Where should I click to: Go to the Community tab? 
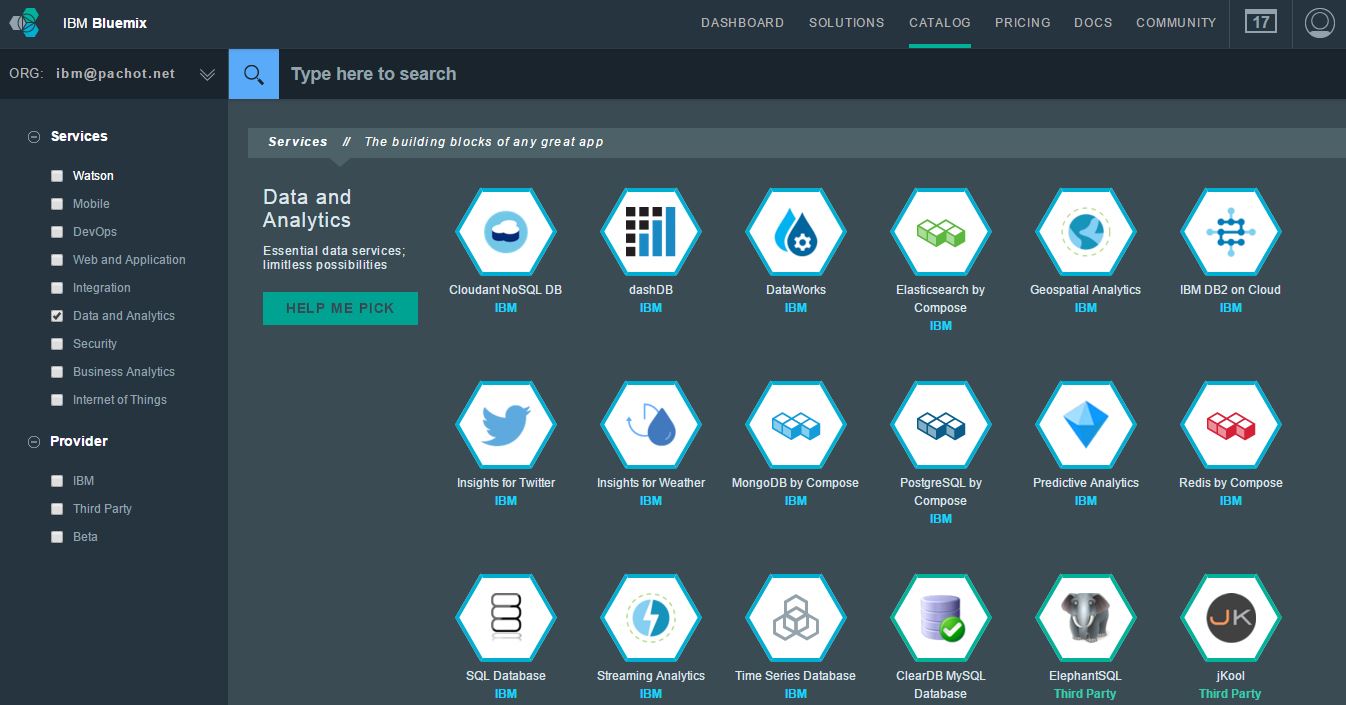pos(1176,22)
